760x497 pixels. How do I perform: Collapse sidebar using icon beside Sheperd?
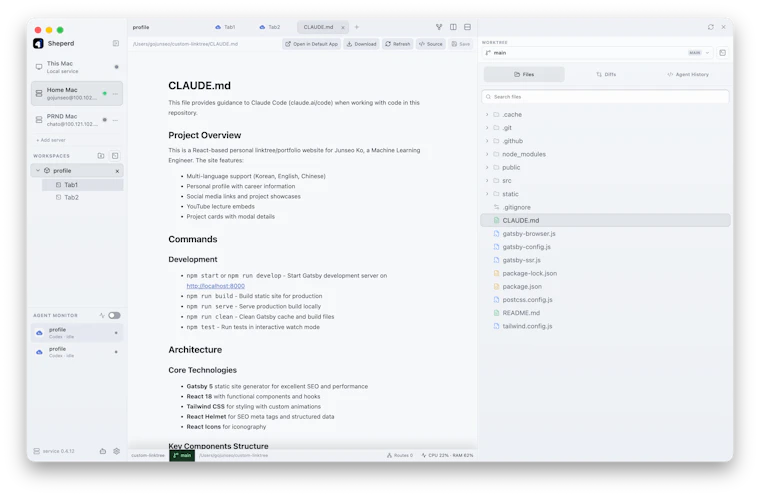[116, 43]
